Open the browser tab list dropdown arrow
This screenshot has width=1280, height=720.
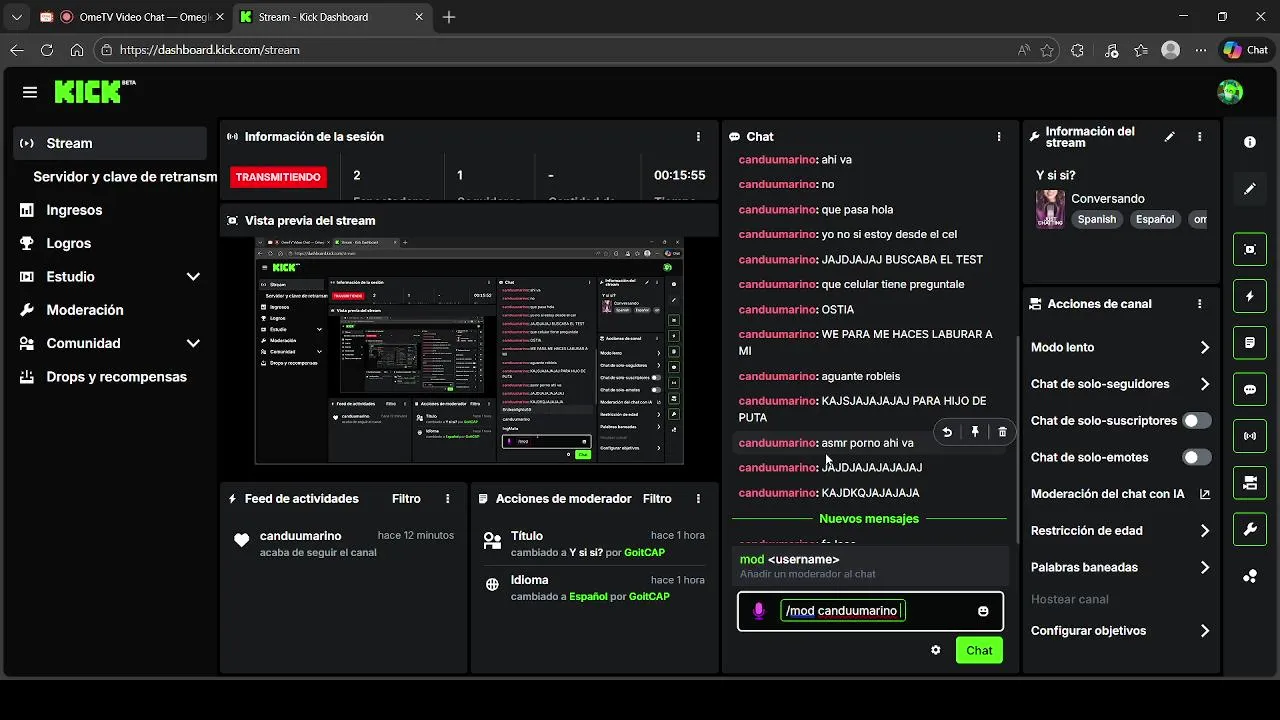(16, 17)
